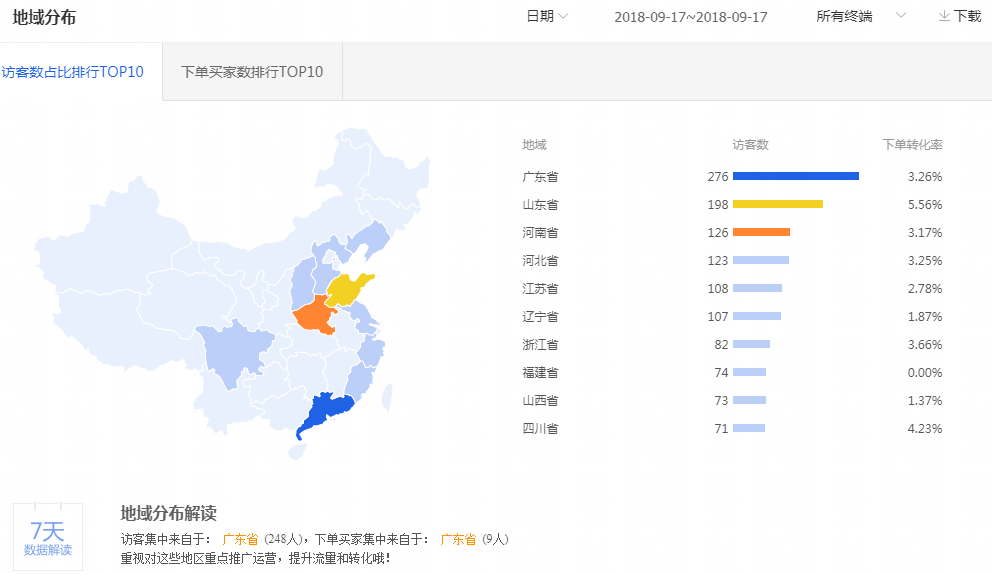The width and height of the screenshot is (992, 574).
Task: Click orange 广东省 link after 访客集中来自于
Action: [240, 539]
